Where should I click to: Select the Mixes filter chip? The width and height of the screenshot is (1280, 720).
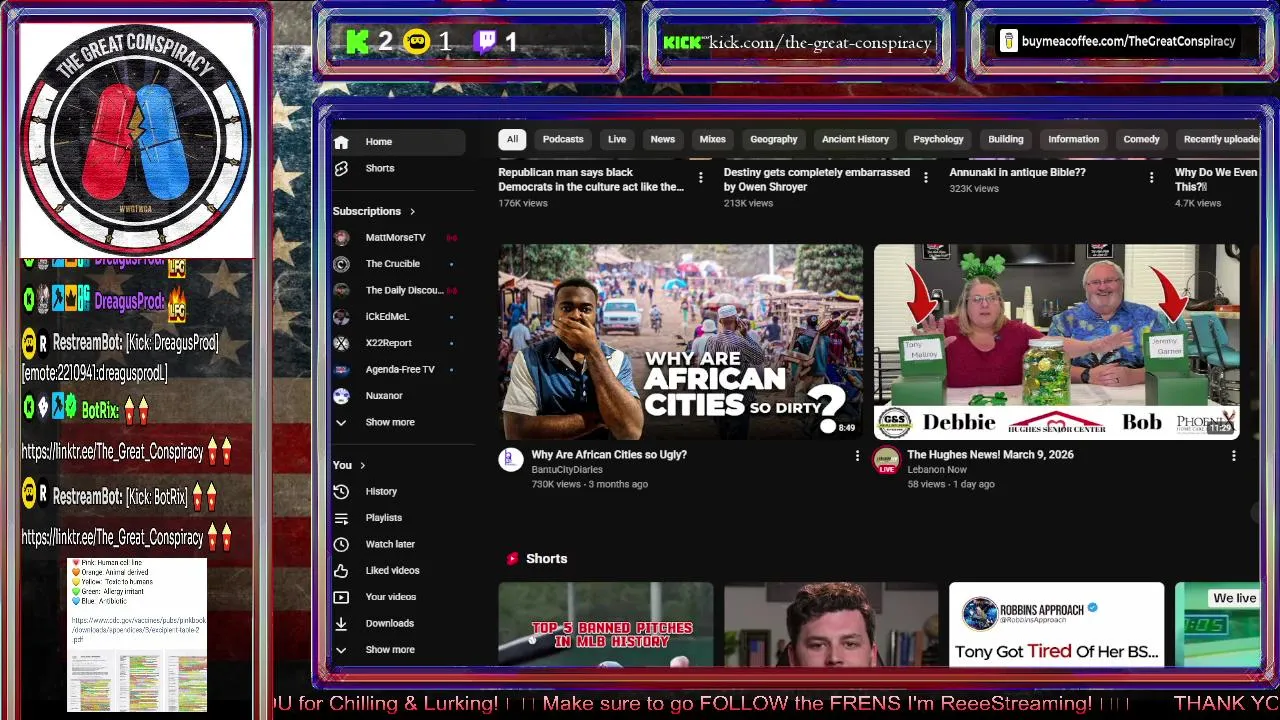pyautogui.click(x=713, y=140)
